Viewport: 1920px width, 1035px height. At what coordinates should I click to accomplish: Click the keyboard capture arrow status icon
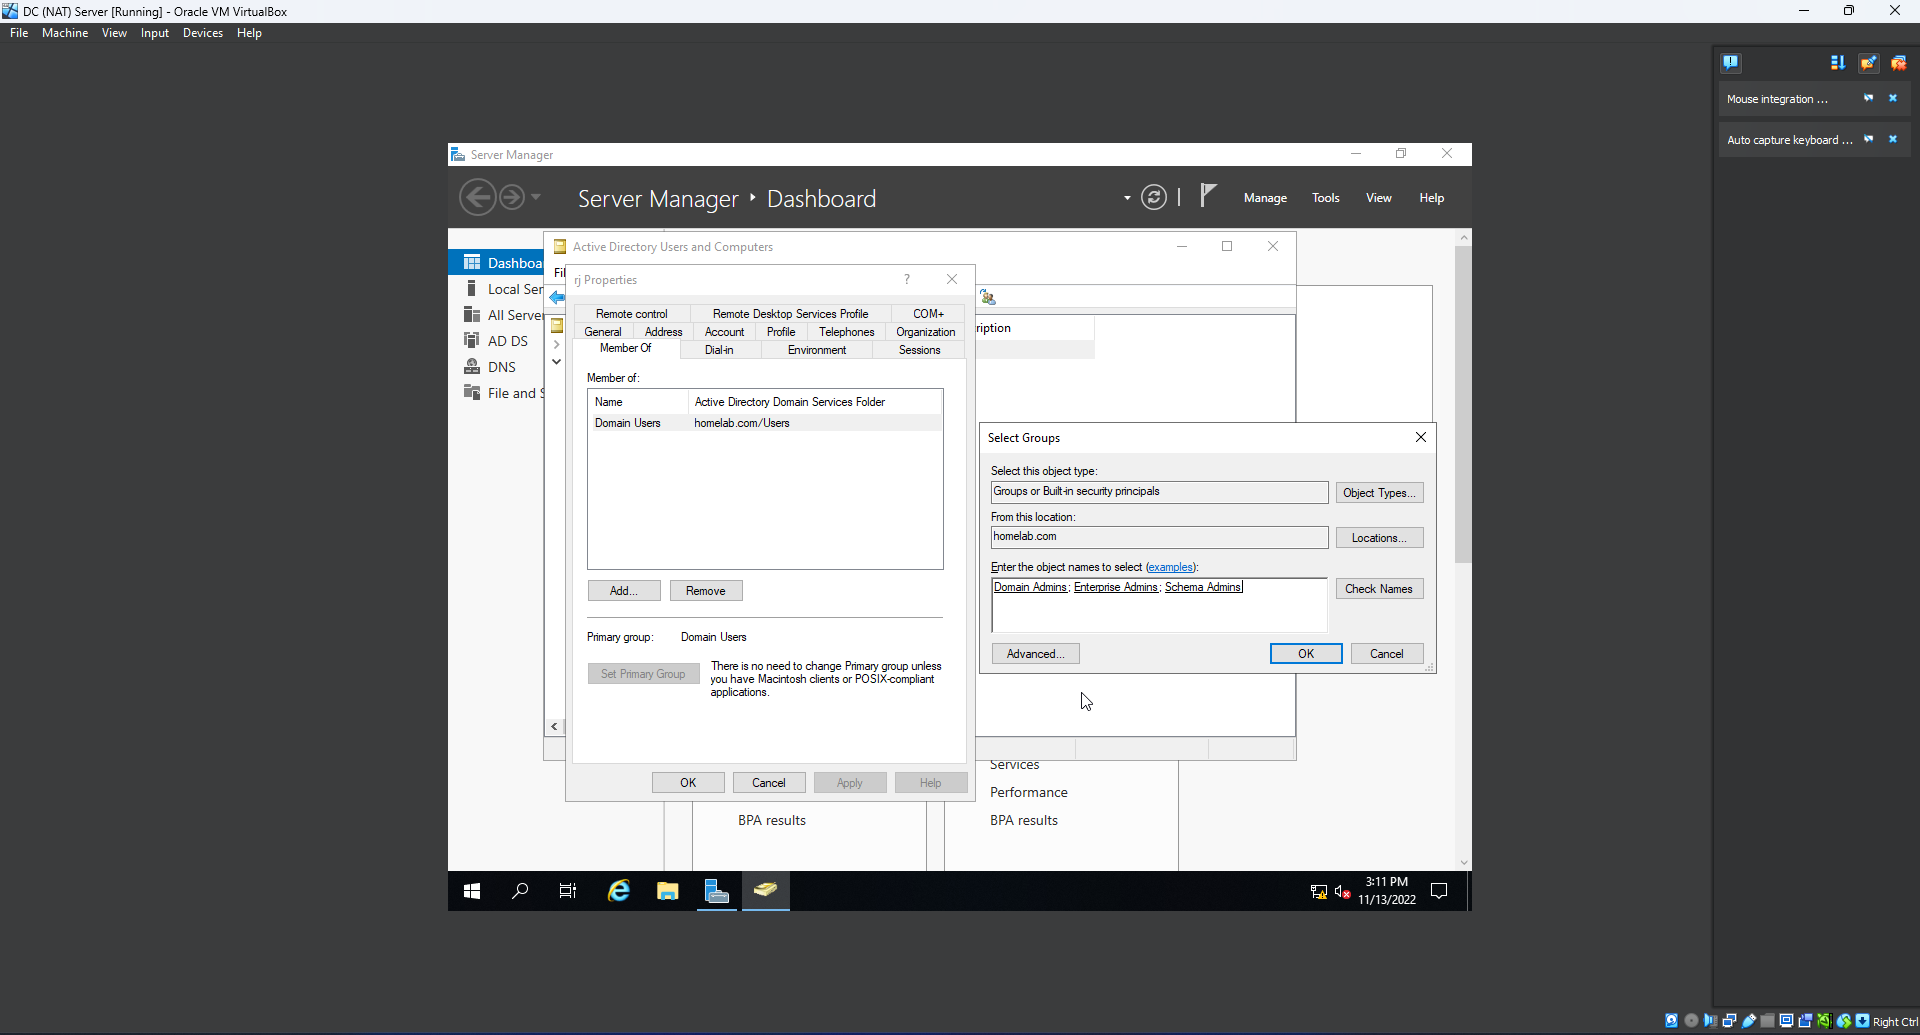[x=1862, y=1021]
